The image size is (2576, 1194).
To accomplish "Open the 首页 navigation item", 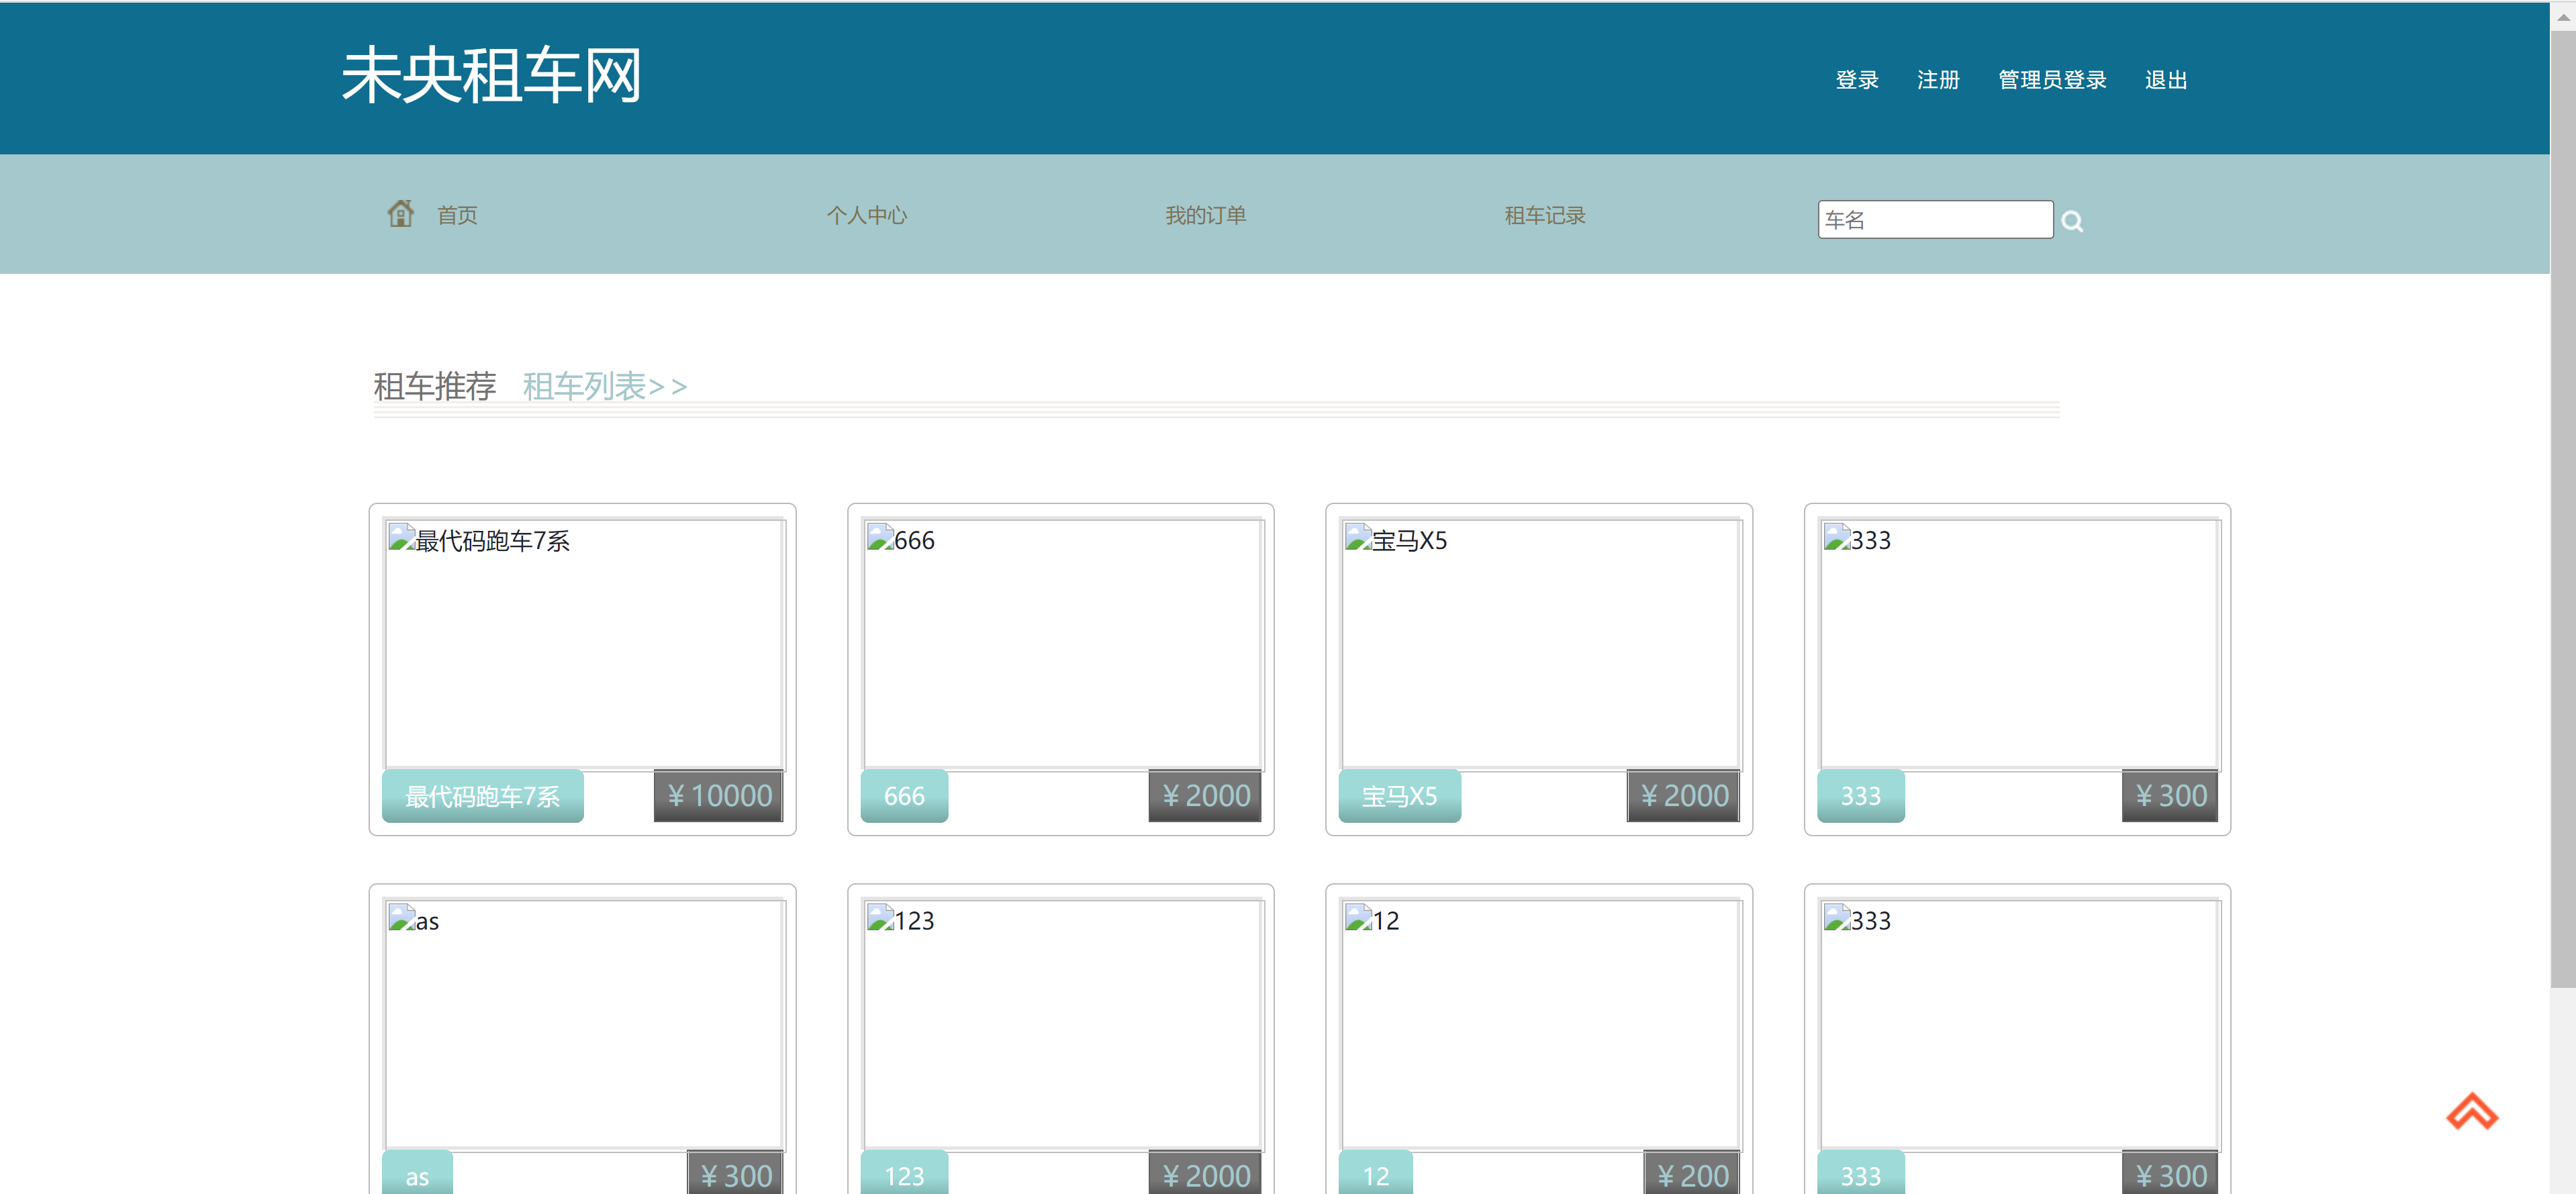I will [456, 214].
